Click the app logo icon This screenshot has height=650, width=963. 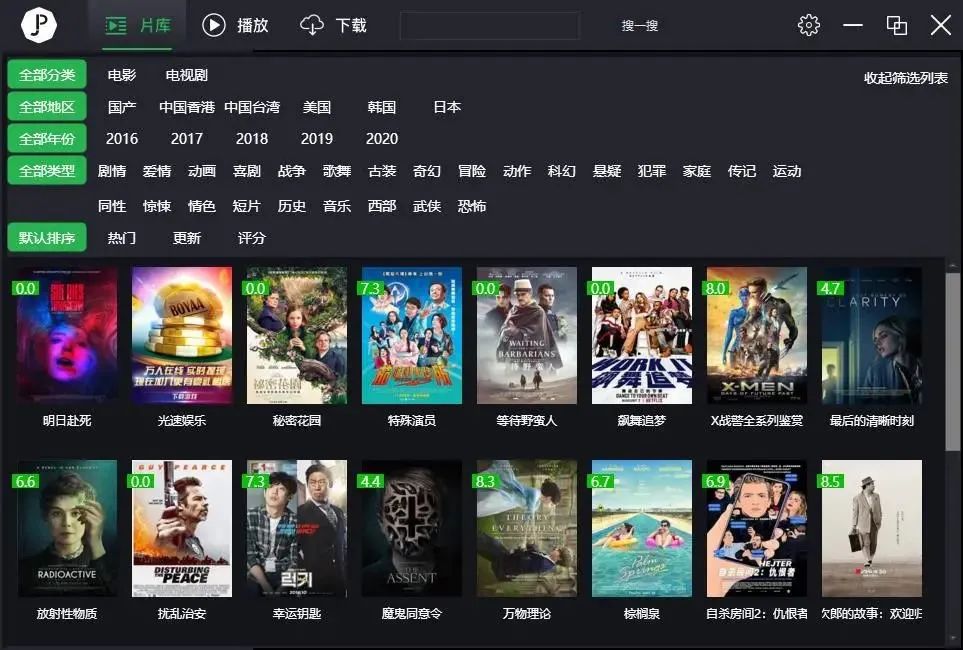pyautogui.click(x=39, y=25)
